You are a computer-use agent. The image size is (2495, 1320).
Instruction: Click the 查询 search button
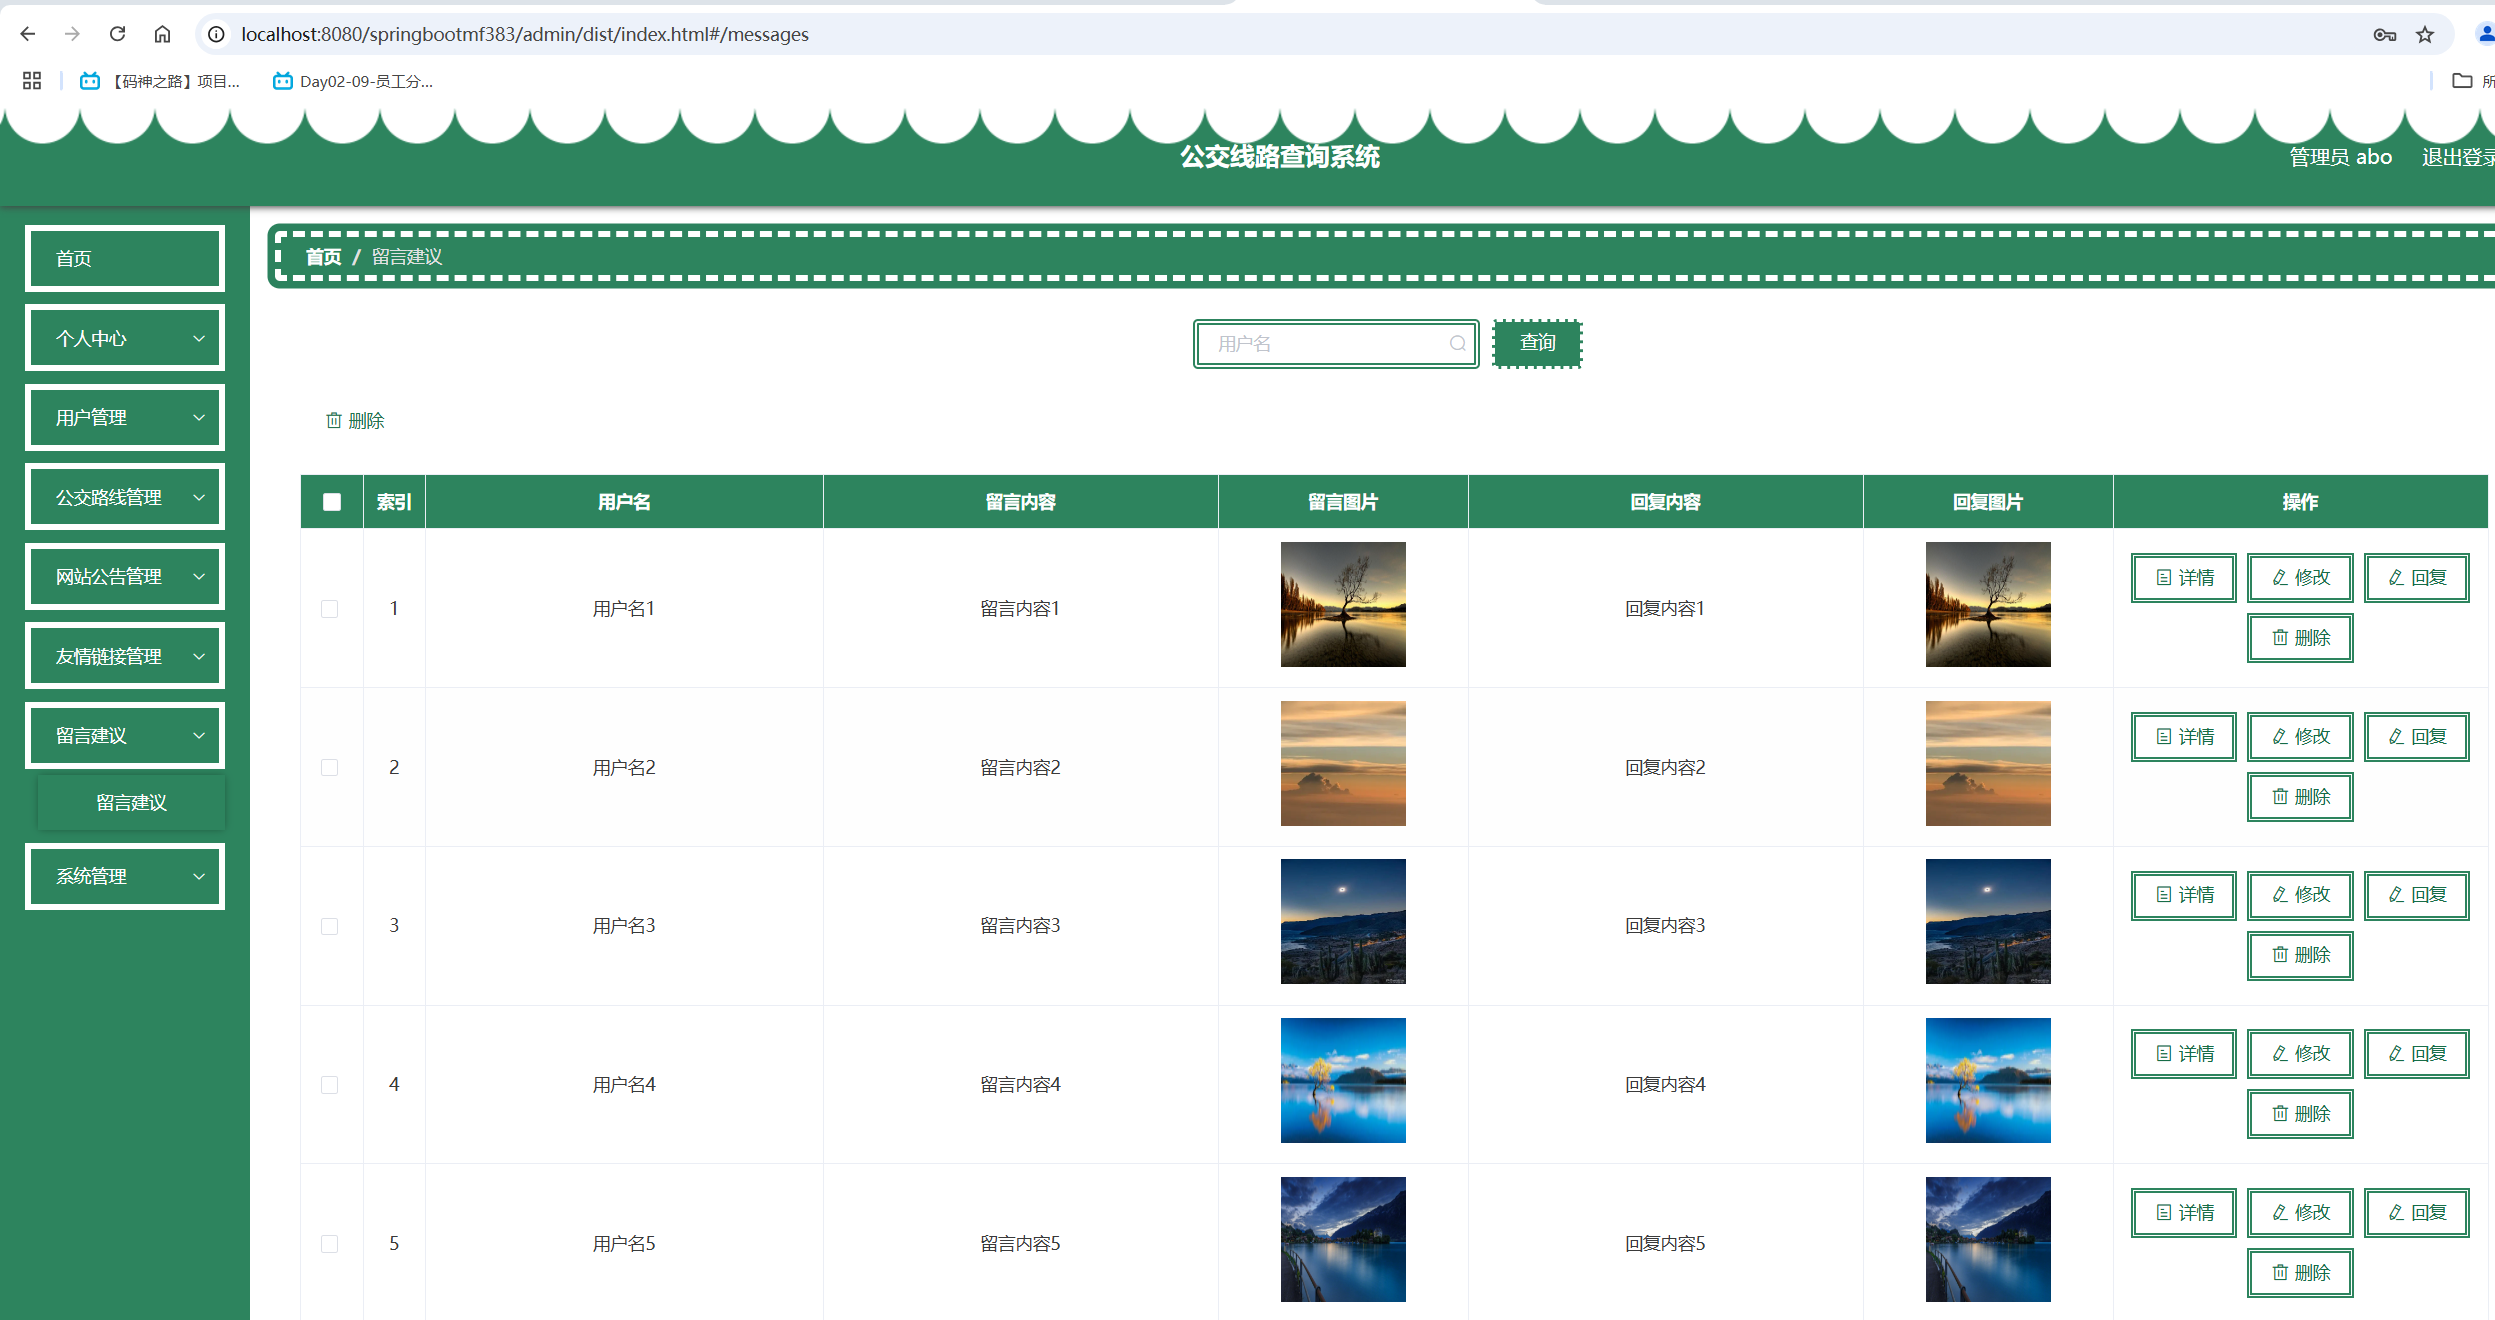pos(1537,343)
